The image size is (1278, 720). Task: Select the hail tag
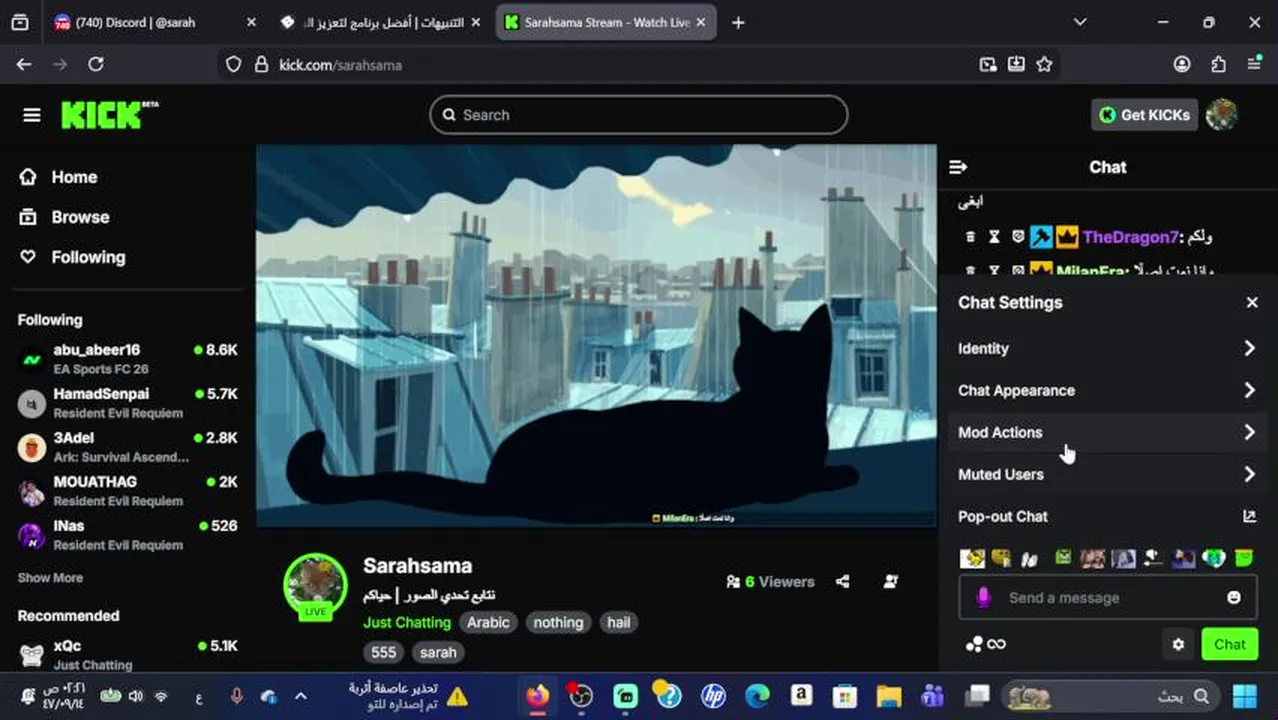click(x=619, y=622)
